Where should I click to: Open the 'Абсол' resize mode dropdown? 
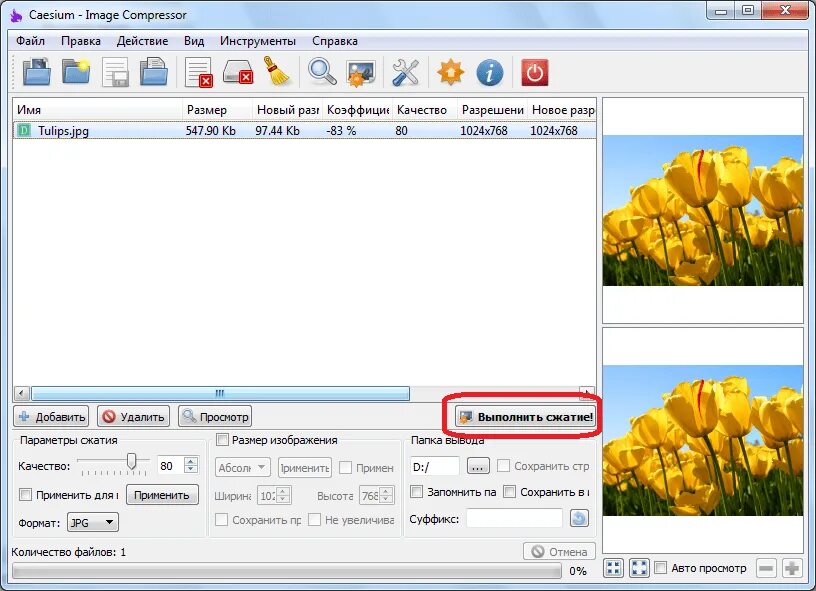pyautogui.click(x=243, y=467)
